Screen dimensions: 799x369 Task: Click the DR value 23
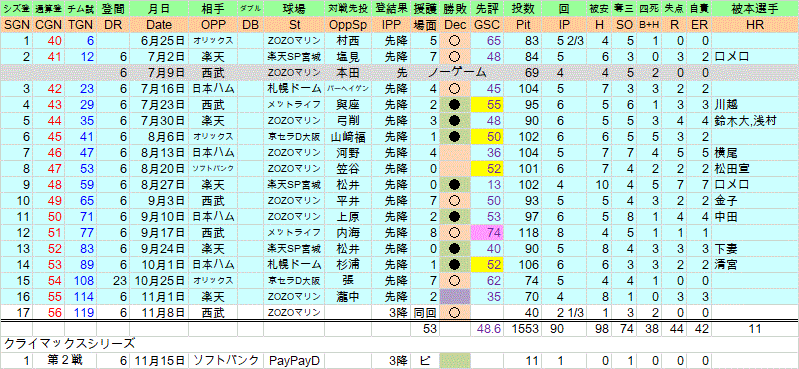coord(112,280)
